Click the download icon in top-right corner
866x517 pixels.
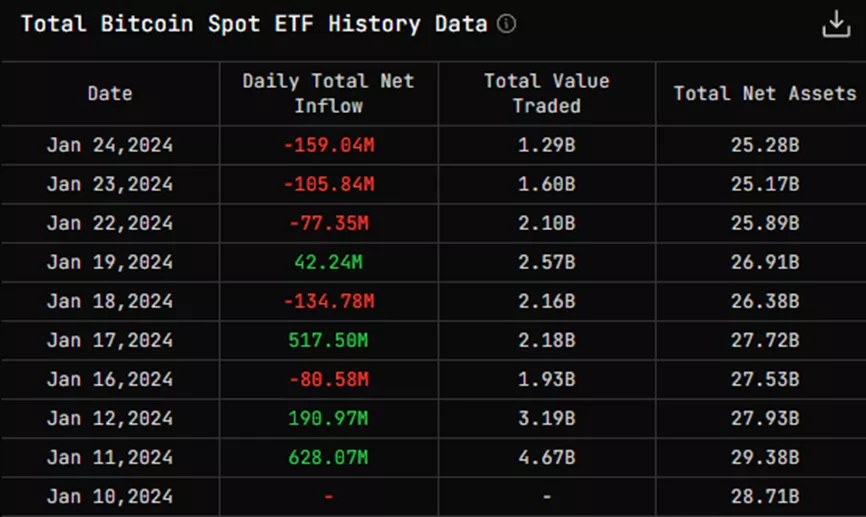point(835,24)
